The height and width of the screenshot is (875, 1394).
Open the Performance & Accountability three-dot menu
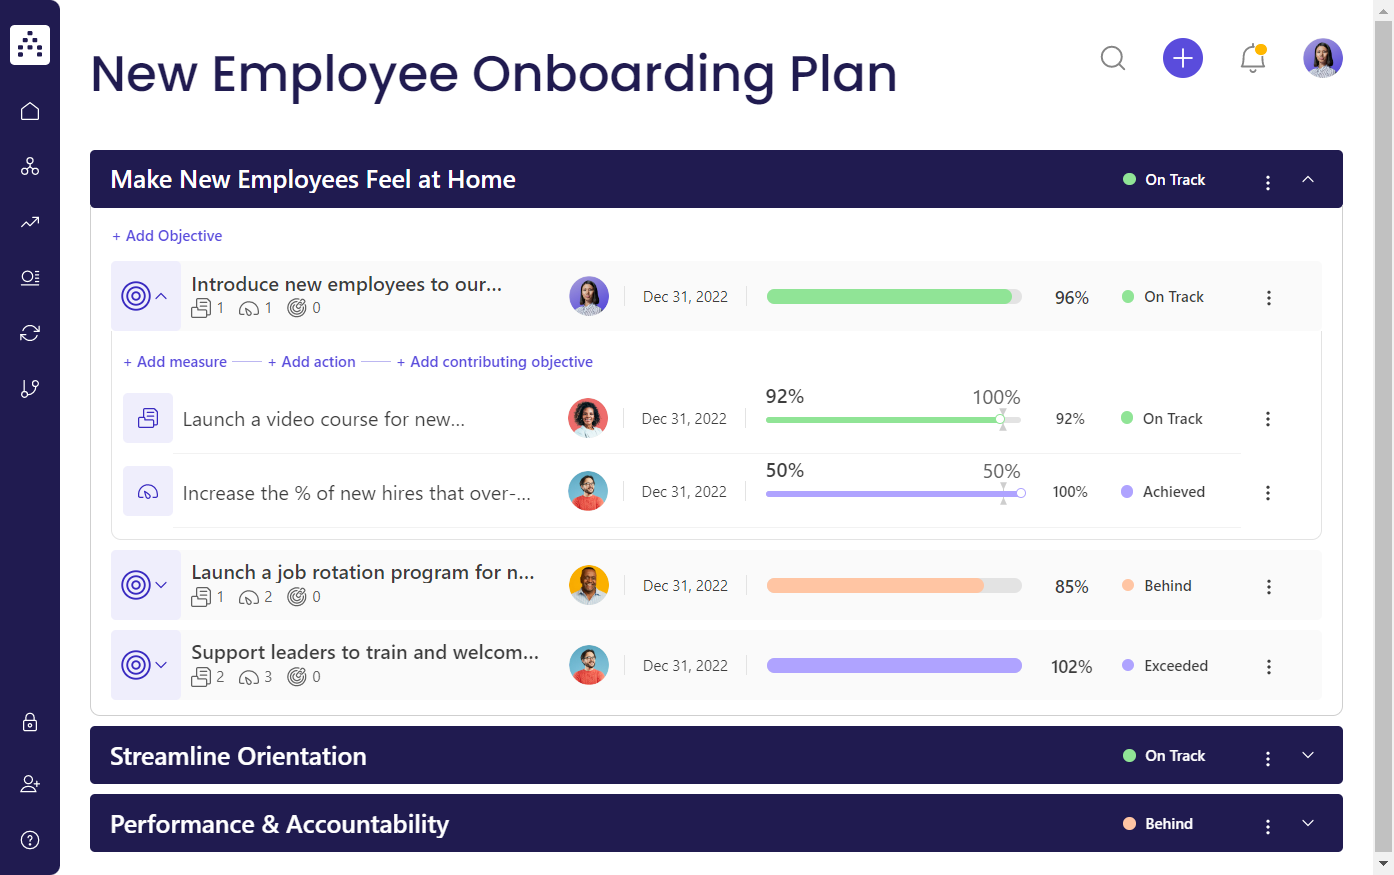tap(1268, 823)
